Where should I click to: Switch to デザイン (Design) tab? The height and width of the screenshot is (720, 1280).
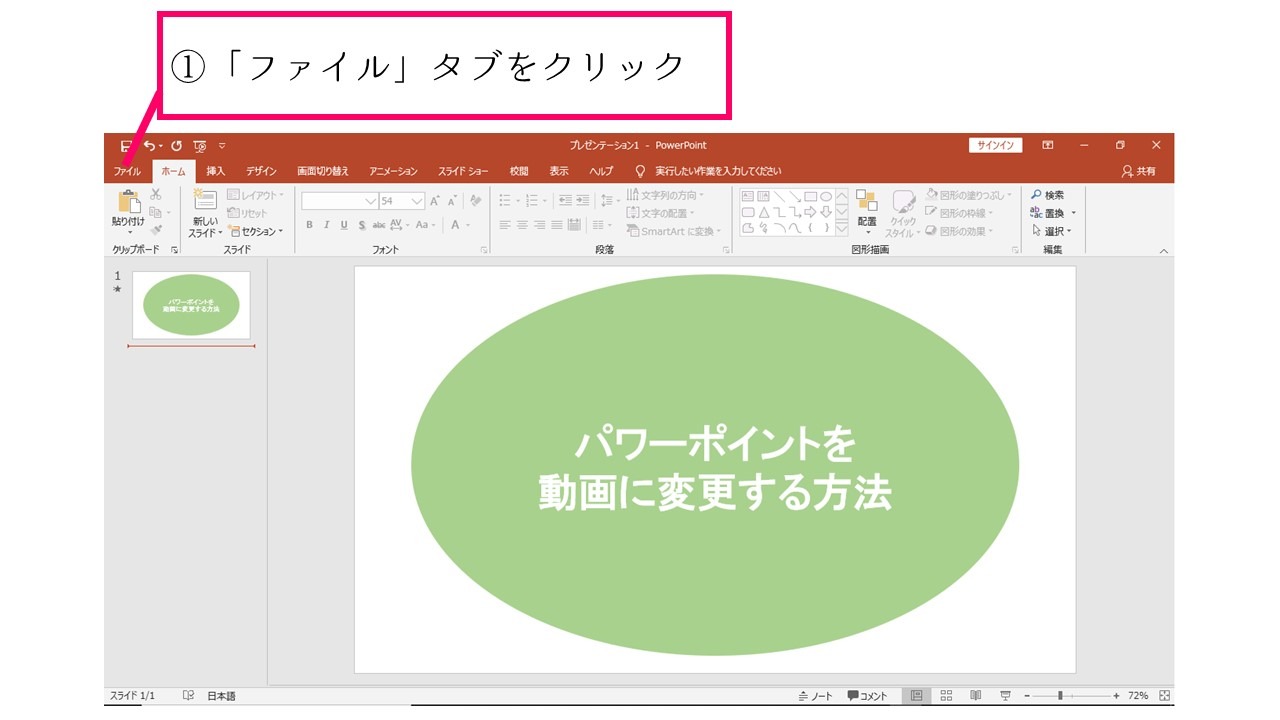tap(262, 171)
